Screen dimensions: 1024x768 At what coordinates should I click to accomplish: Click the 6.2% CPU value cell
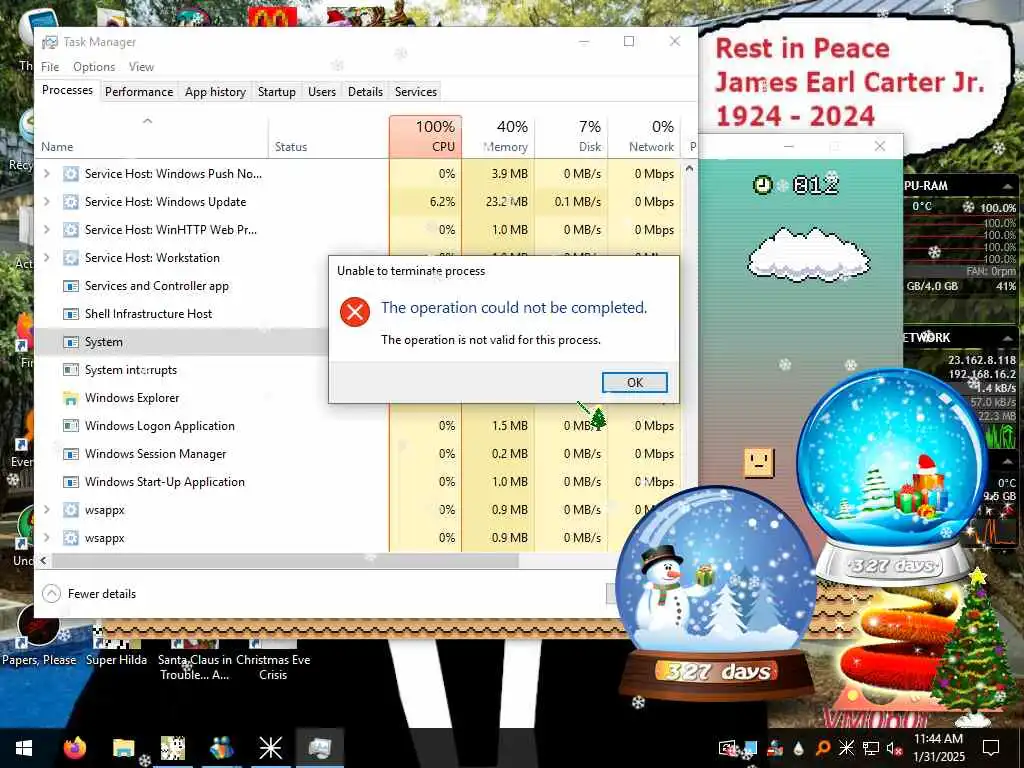(x=426, y=202)
